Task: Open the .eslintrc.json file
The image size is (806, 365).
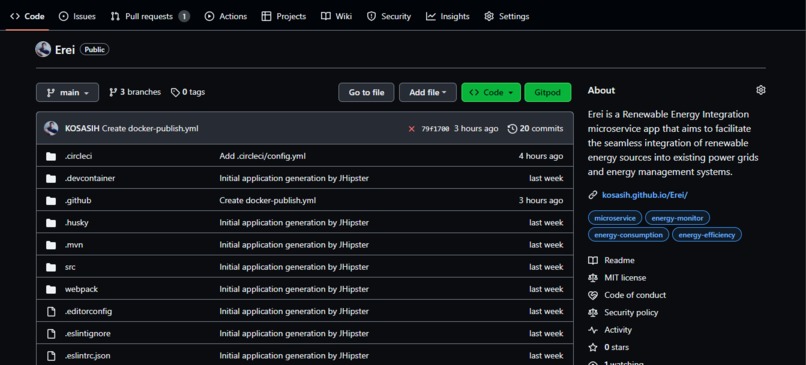Action: [88, 355]
